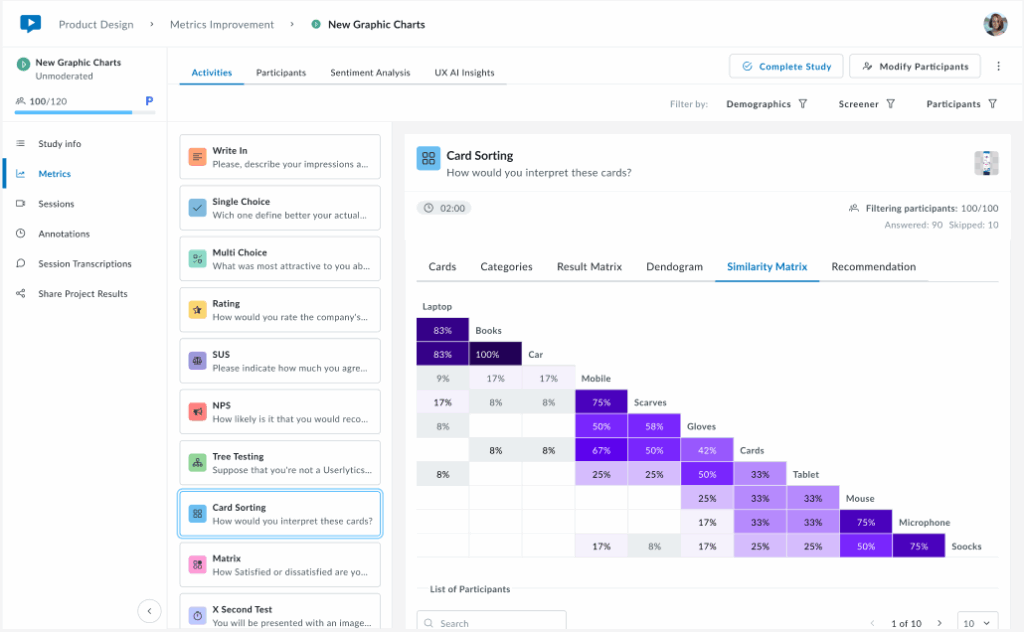
Task: Open the three-dot overflow menu
Action: [x=997, y=65]
